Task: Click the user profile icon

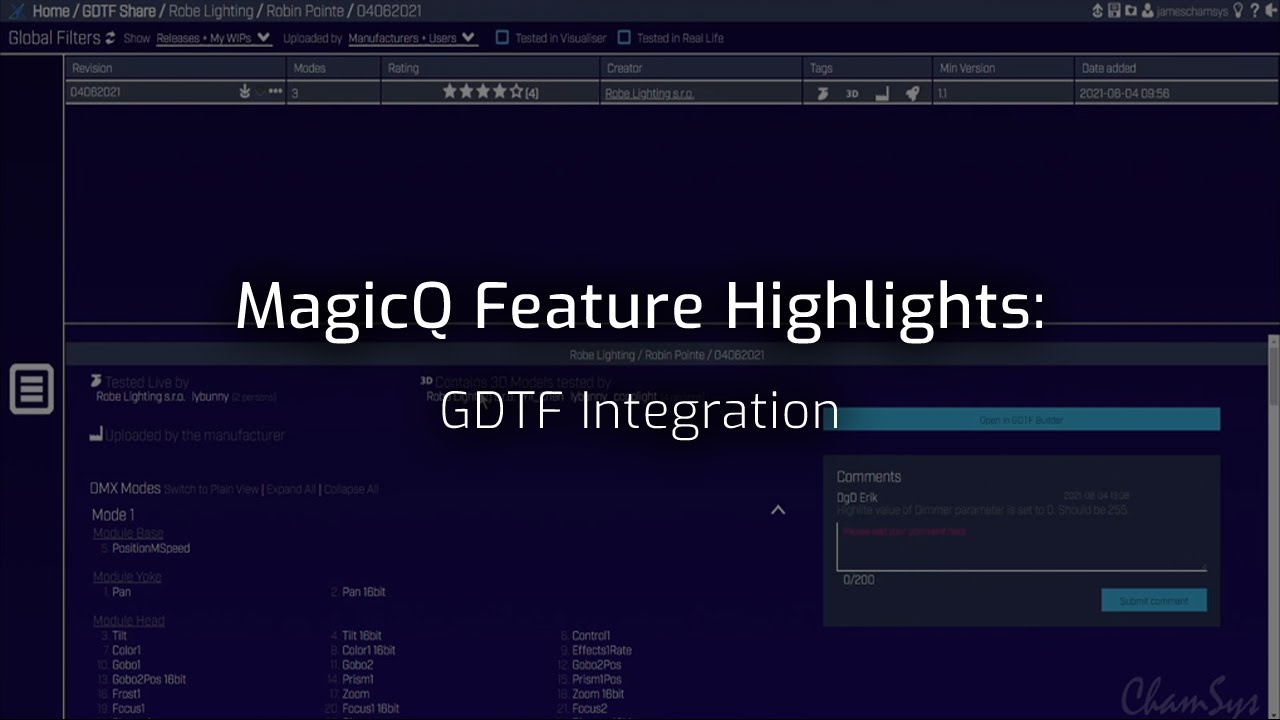Action: click(1148, 11)
